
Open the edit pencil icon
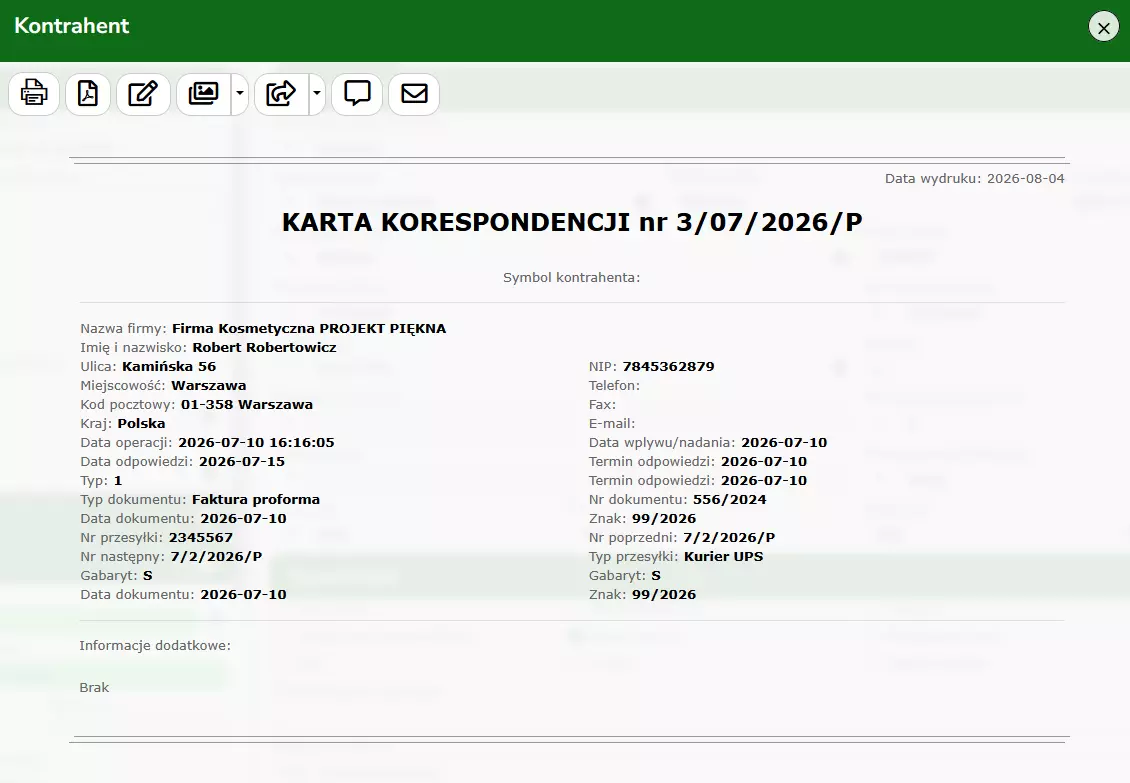pyautogui.click(x=143, y=94)
